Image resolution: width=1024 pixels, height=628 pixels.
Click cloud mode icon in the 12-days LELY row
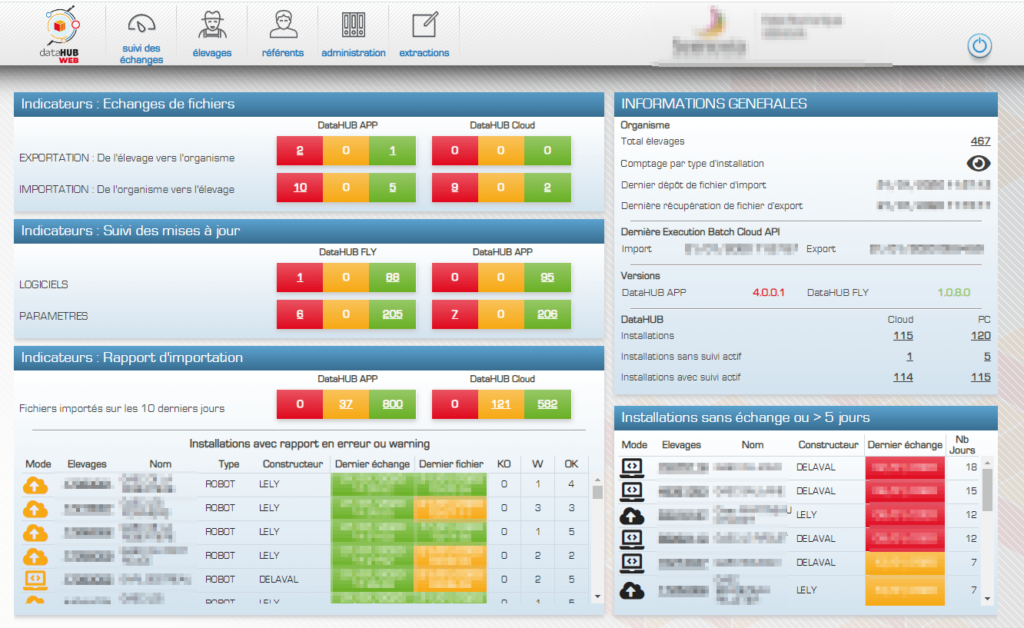(632, 516)
